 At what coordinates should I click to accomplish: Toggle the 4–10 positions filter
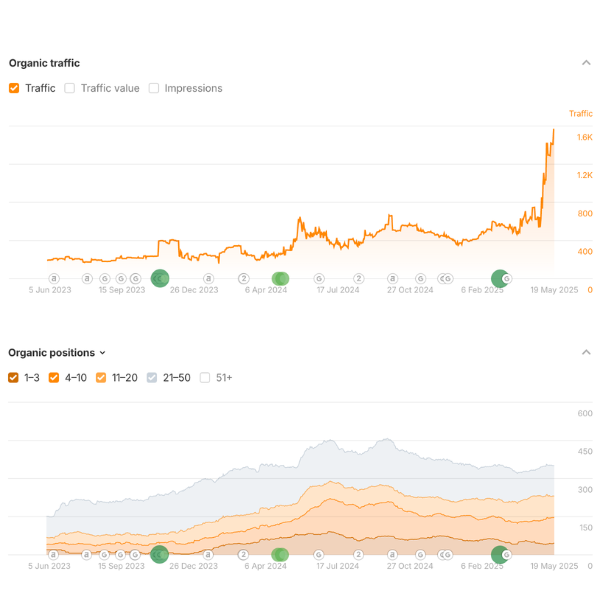[54, 378]
